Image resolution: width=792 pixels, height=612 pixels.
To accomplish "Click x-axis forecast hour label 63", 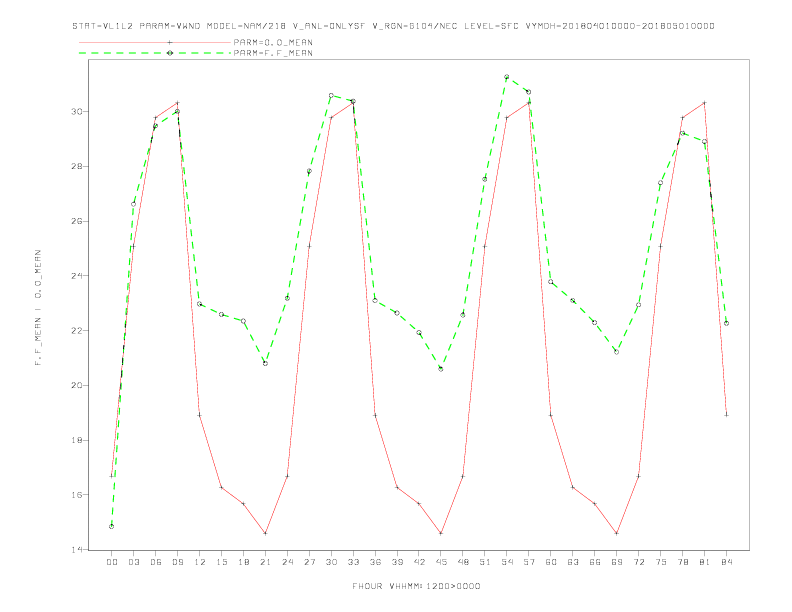I will [x=573, y=562].
